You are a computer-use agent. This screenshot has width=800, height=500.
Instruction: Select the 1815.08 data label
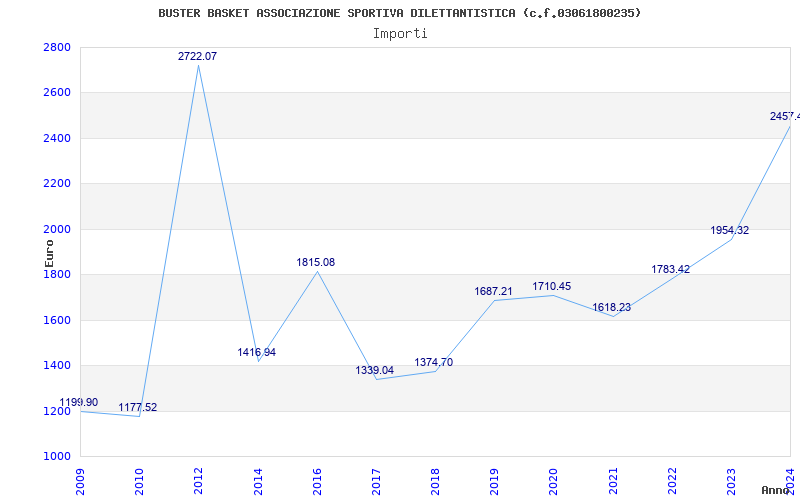point(315,263)
